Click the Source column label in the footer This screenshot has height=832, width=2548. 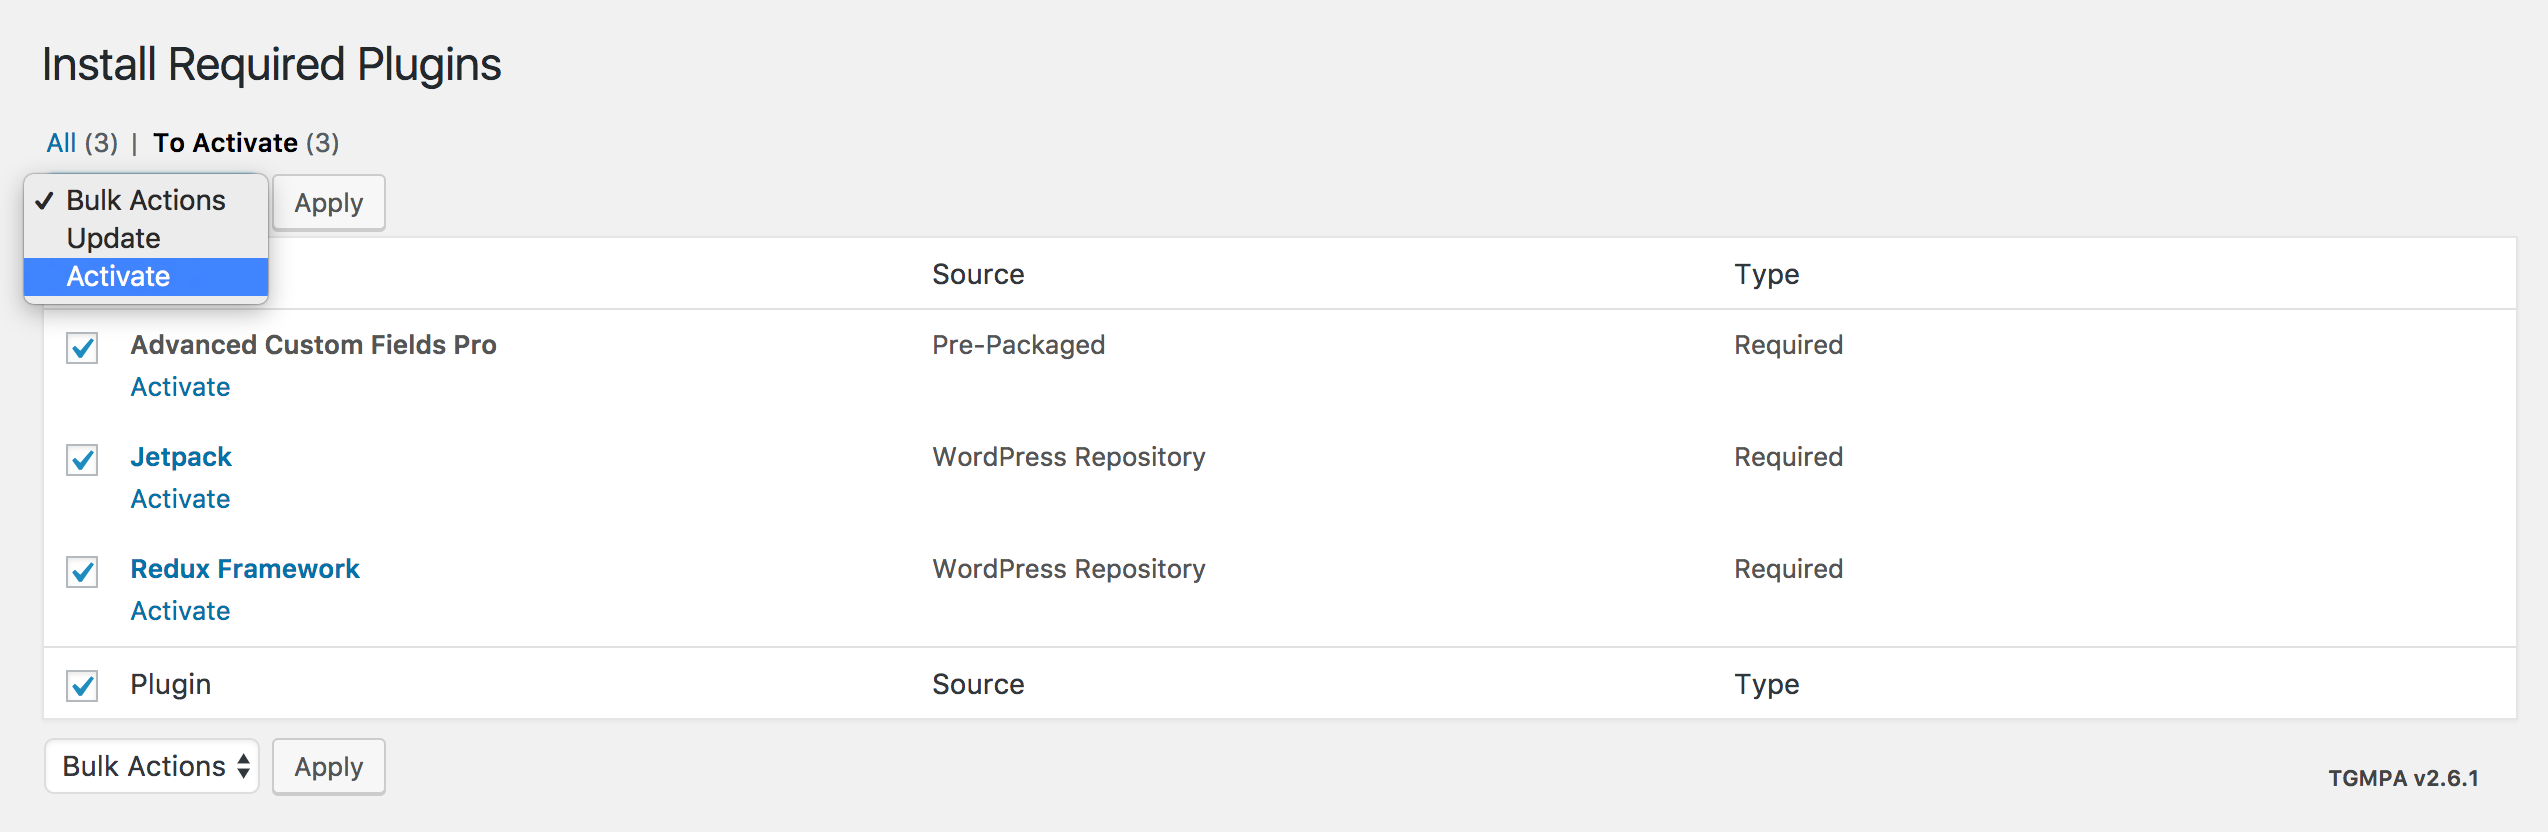978,685
